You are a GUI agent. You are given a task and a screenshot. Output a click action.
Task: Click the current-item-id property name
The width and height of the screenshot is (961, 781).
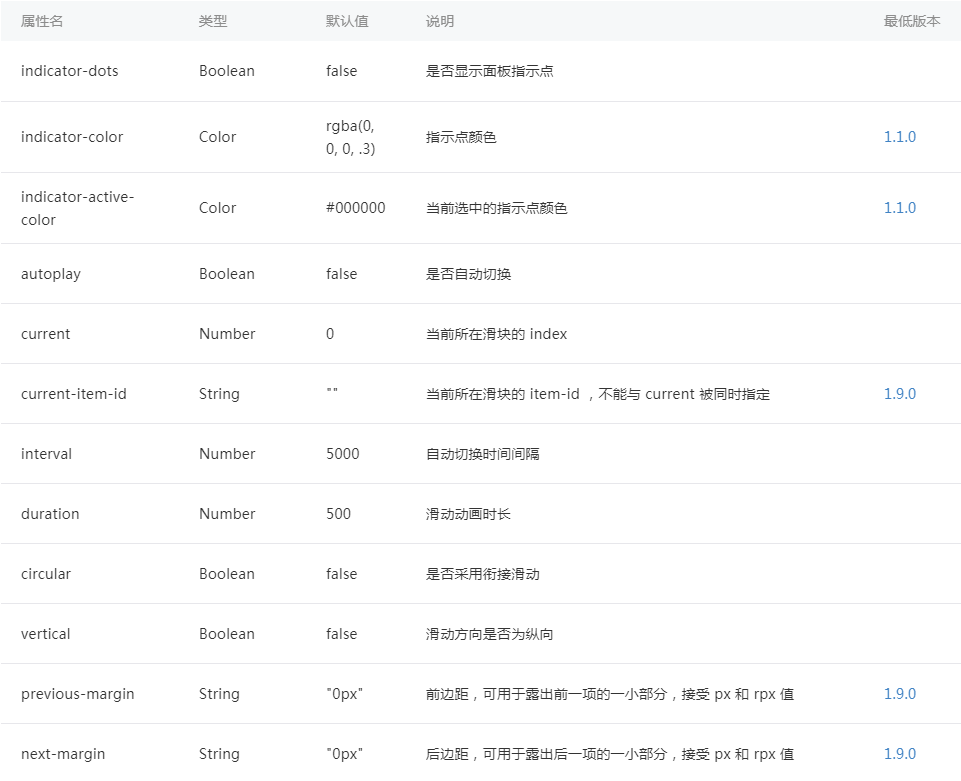[74, 394]
